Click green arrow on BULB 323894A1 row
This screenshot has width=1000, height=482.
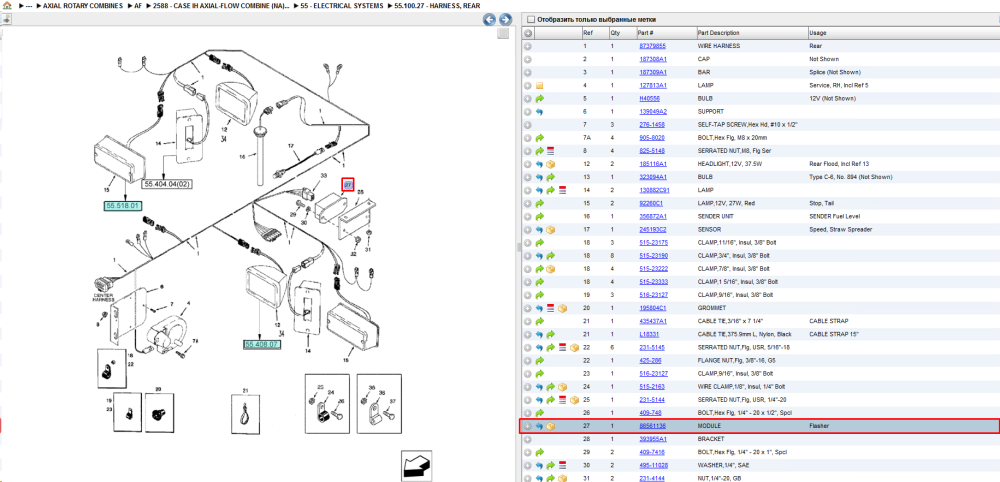click(x=551, y=177)
